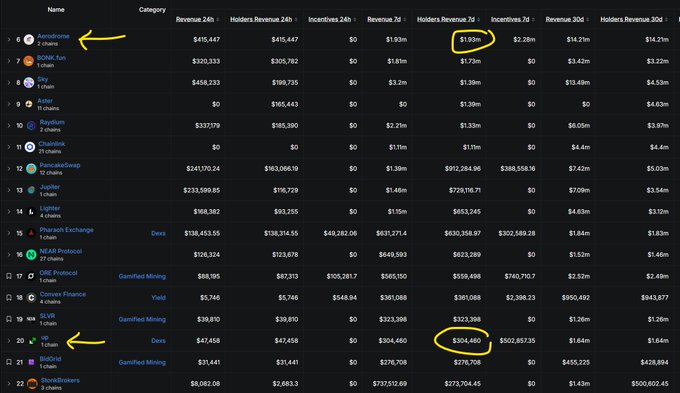Expand the NEAR Protocol row chevron
The image size is (680, 393).
(8, 255)
